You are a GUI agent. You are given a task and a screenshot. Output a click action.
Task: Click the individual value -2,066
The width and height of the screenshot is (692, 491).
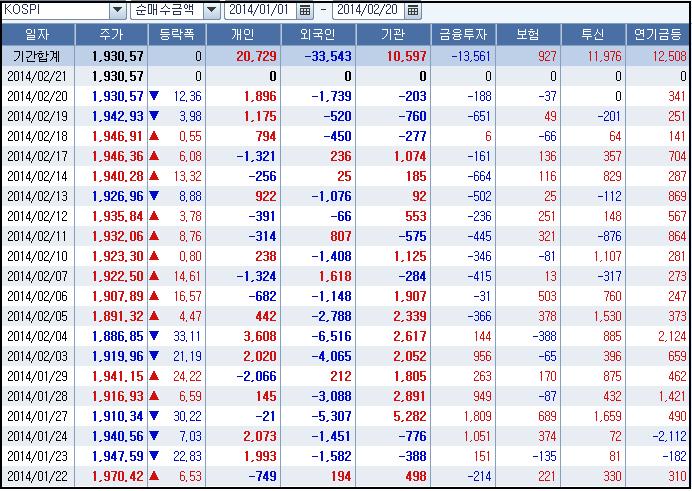(256, 376)
